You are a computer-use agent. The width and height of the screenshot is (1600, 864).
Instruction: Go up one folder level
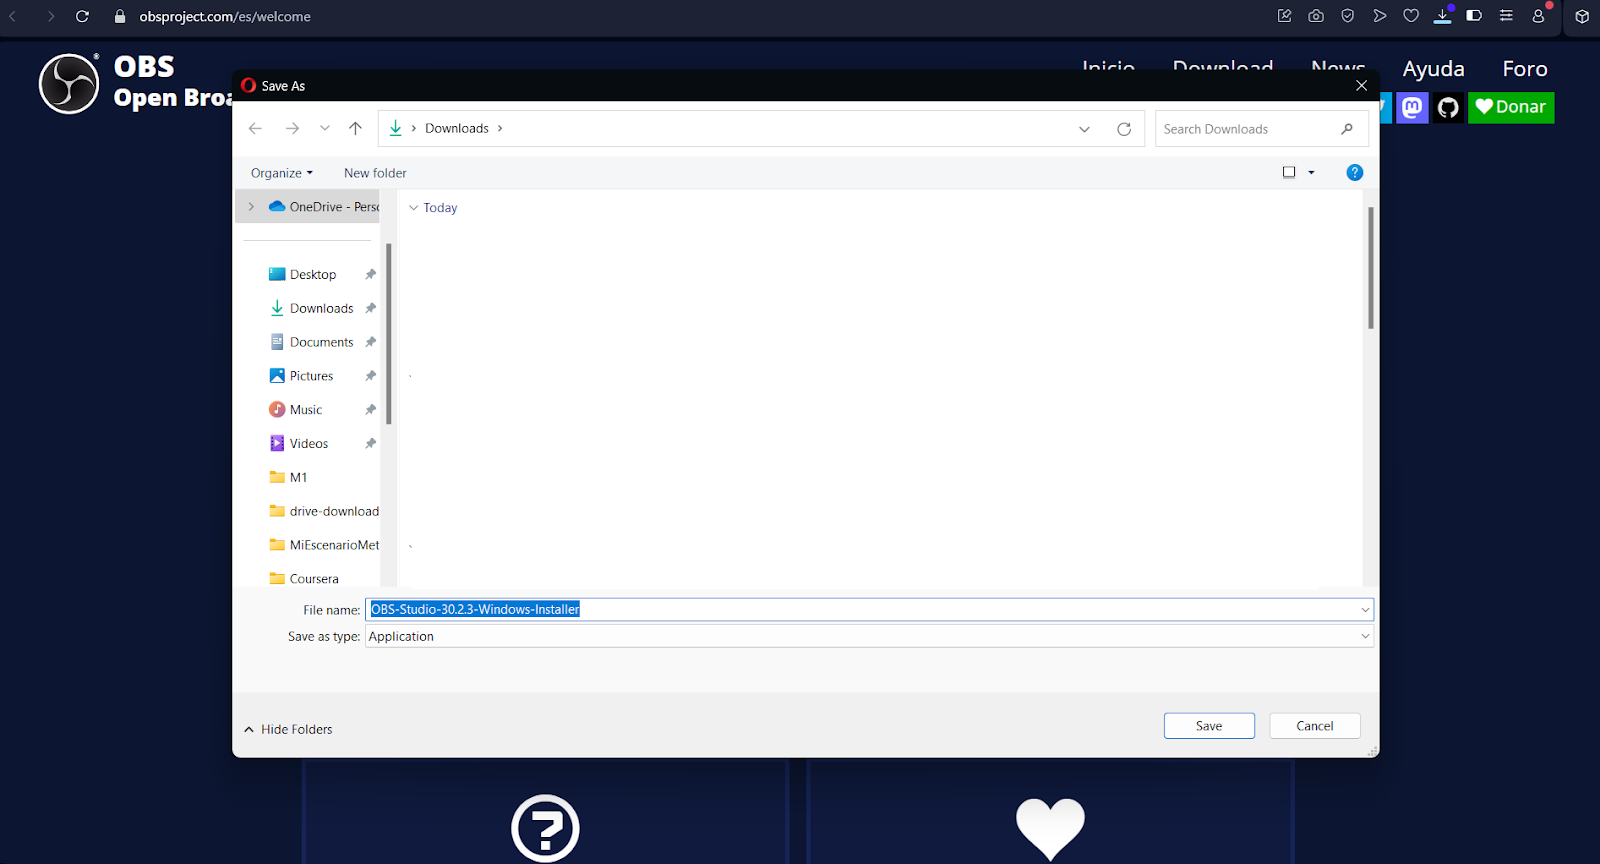355,128
